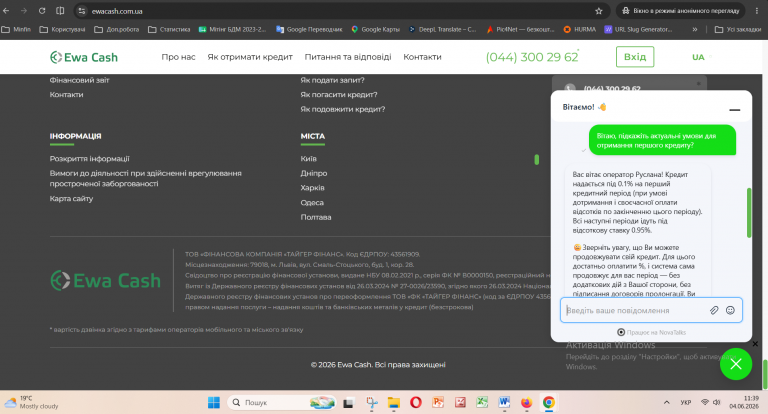Open Chrome three-dot menu
768x414 pixels.
coord(757,11)
